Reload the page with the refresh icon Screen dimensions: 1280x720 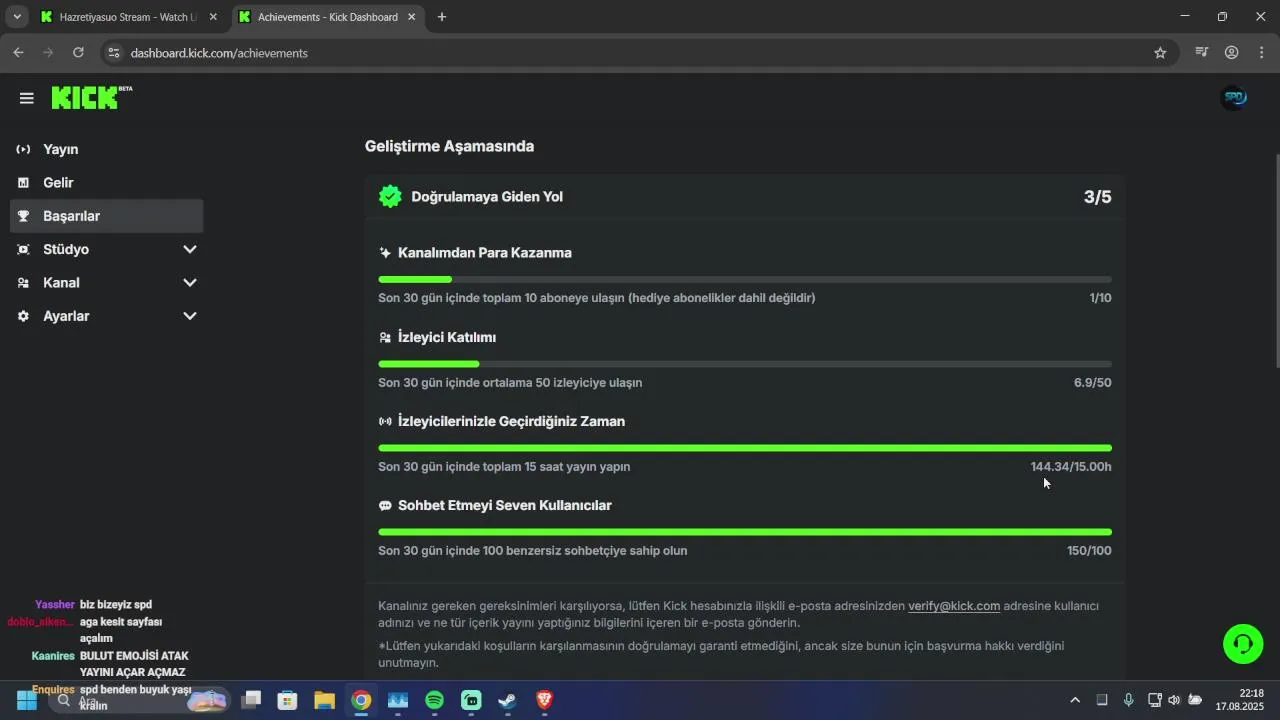78,53
